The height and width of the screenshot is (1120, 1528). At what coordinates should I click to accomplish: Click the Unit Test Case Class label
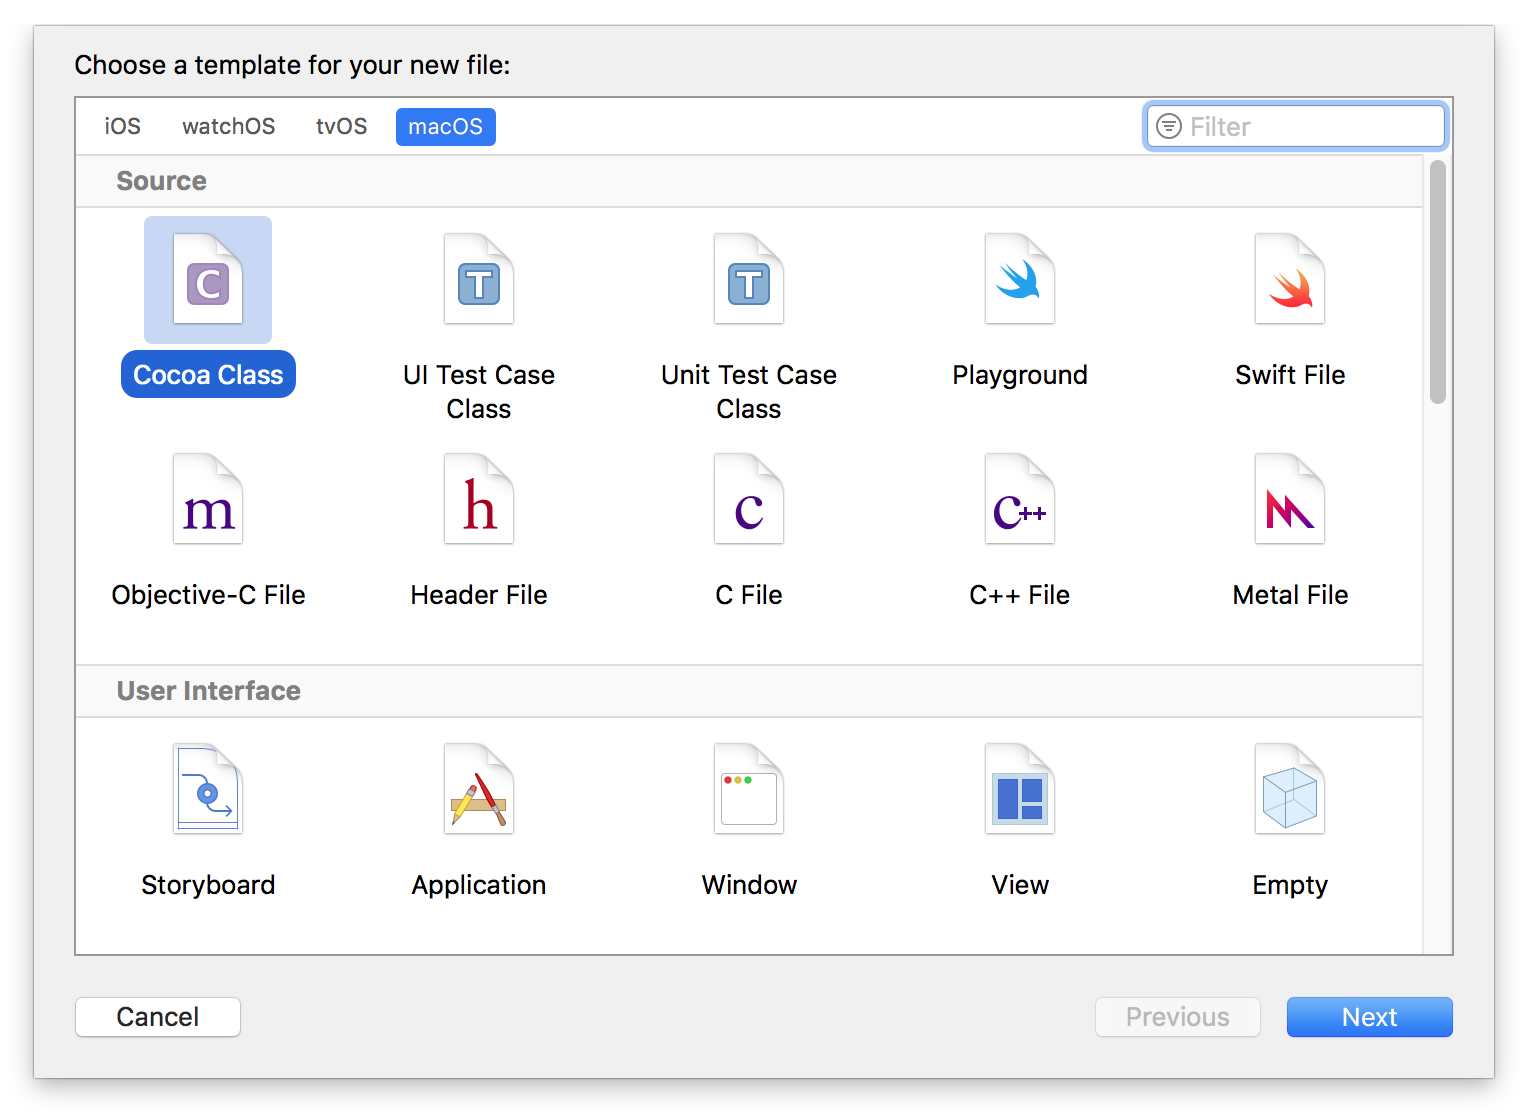pos(749,391)
